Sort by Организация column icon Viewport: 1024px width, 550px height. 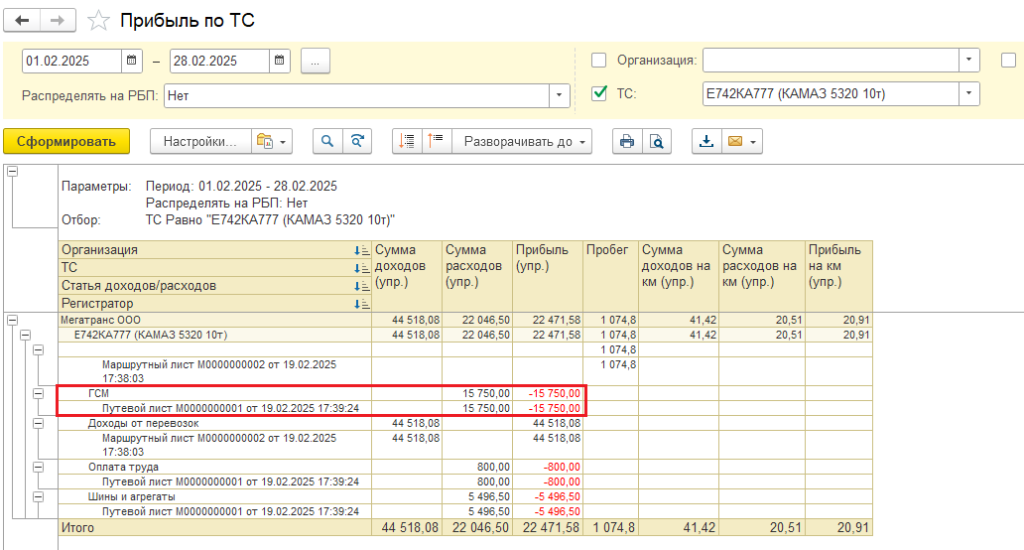[x=361, y=250]
